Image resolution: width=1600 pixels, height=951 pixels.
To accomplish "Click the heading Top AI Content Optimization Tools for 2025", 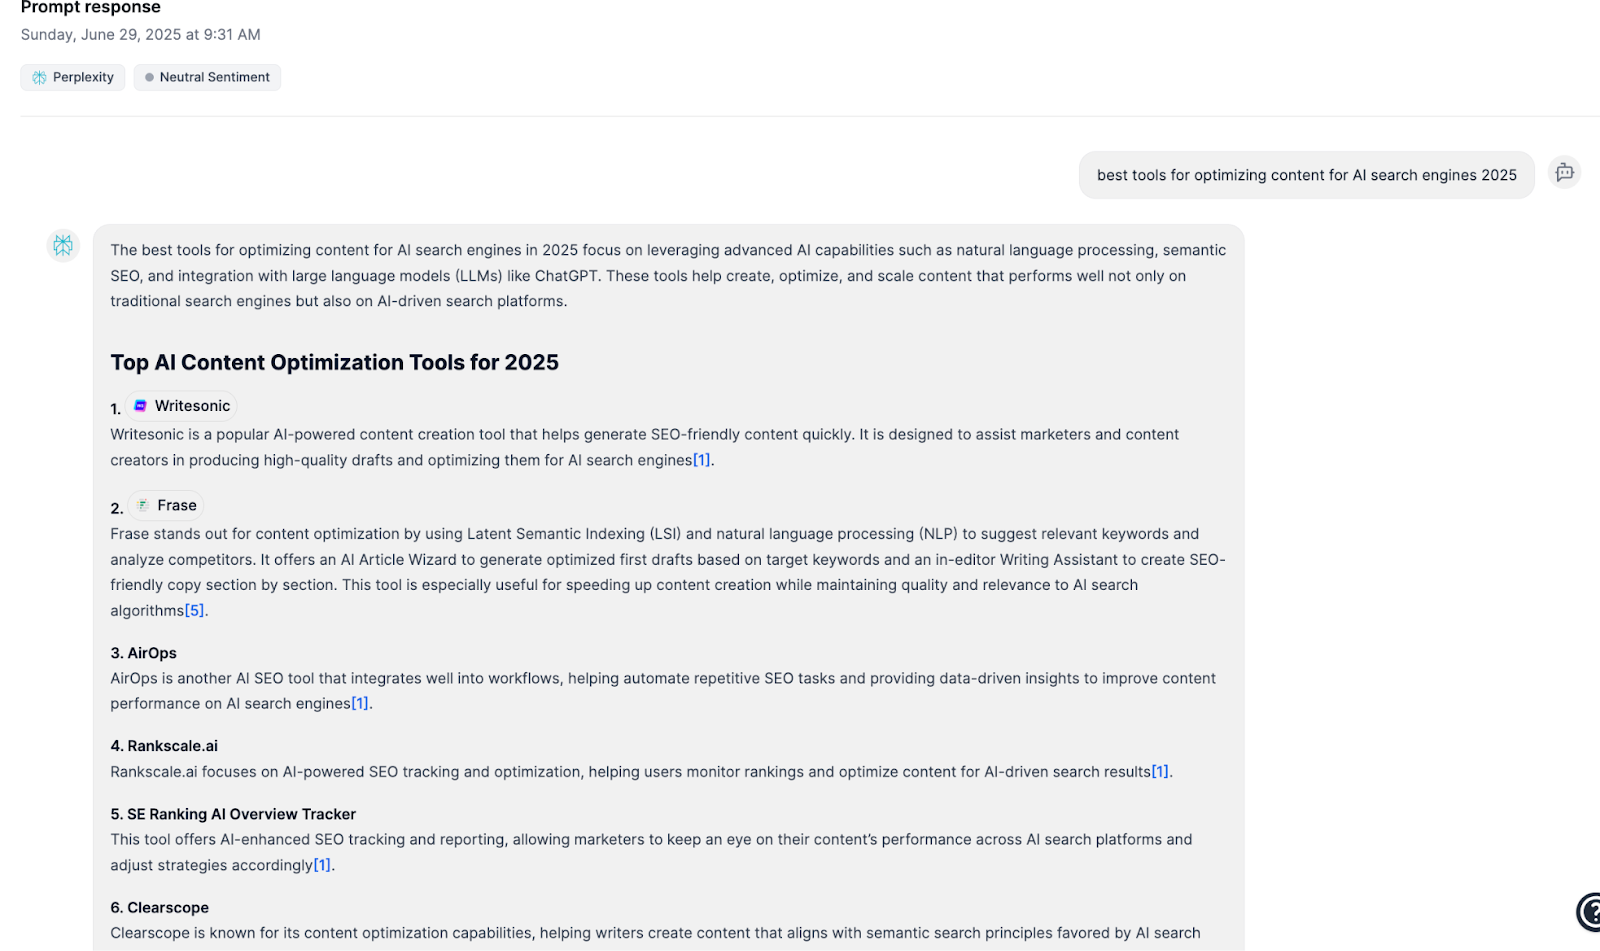I will (334, 363).
